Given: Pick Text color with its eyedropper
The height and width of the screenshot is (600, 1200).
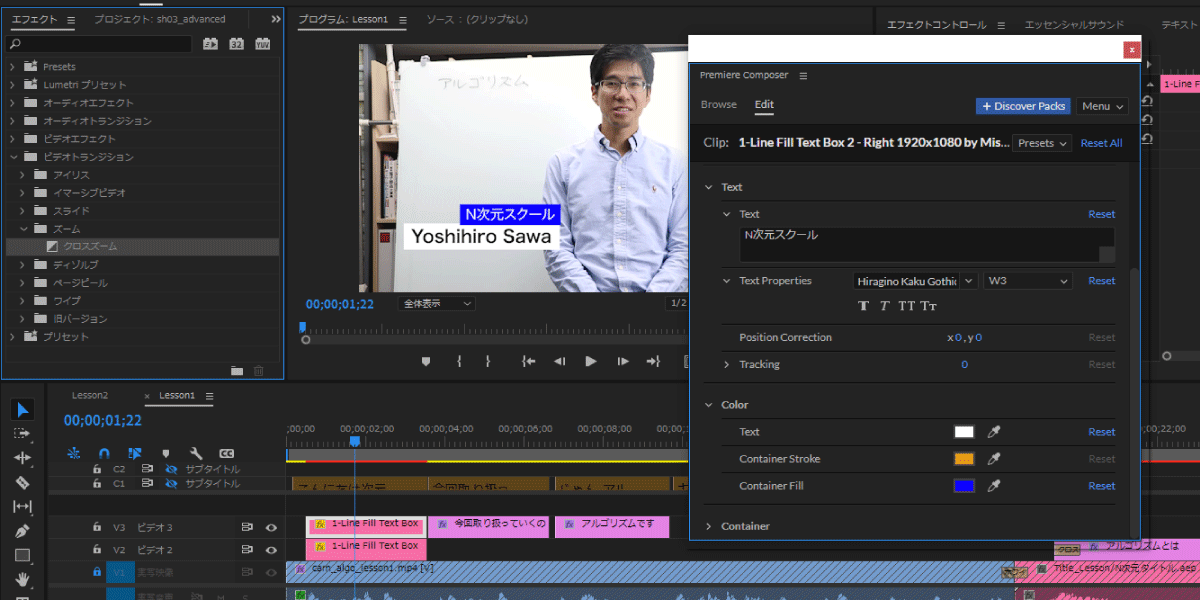Looking at the screenshot, I should click(x=994, y=432).
